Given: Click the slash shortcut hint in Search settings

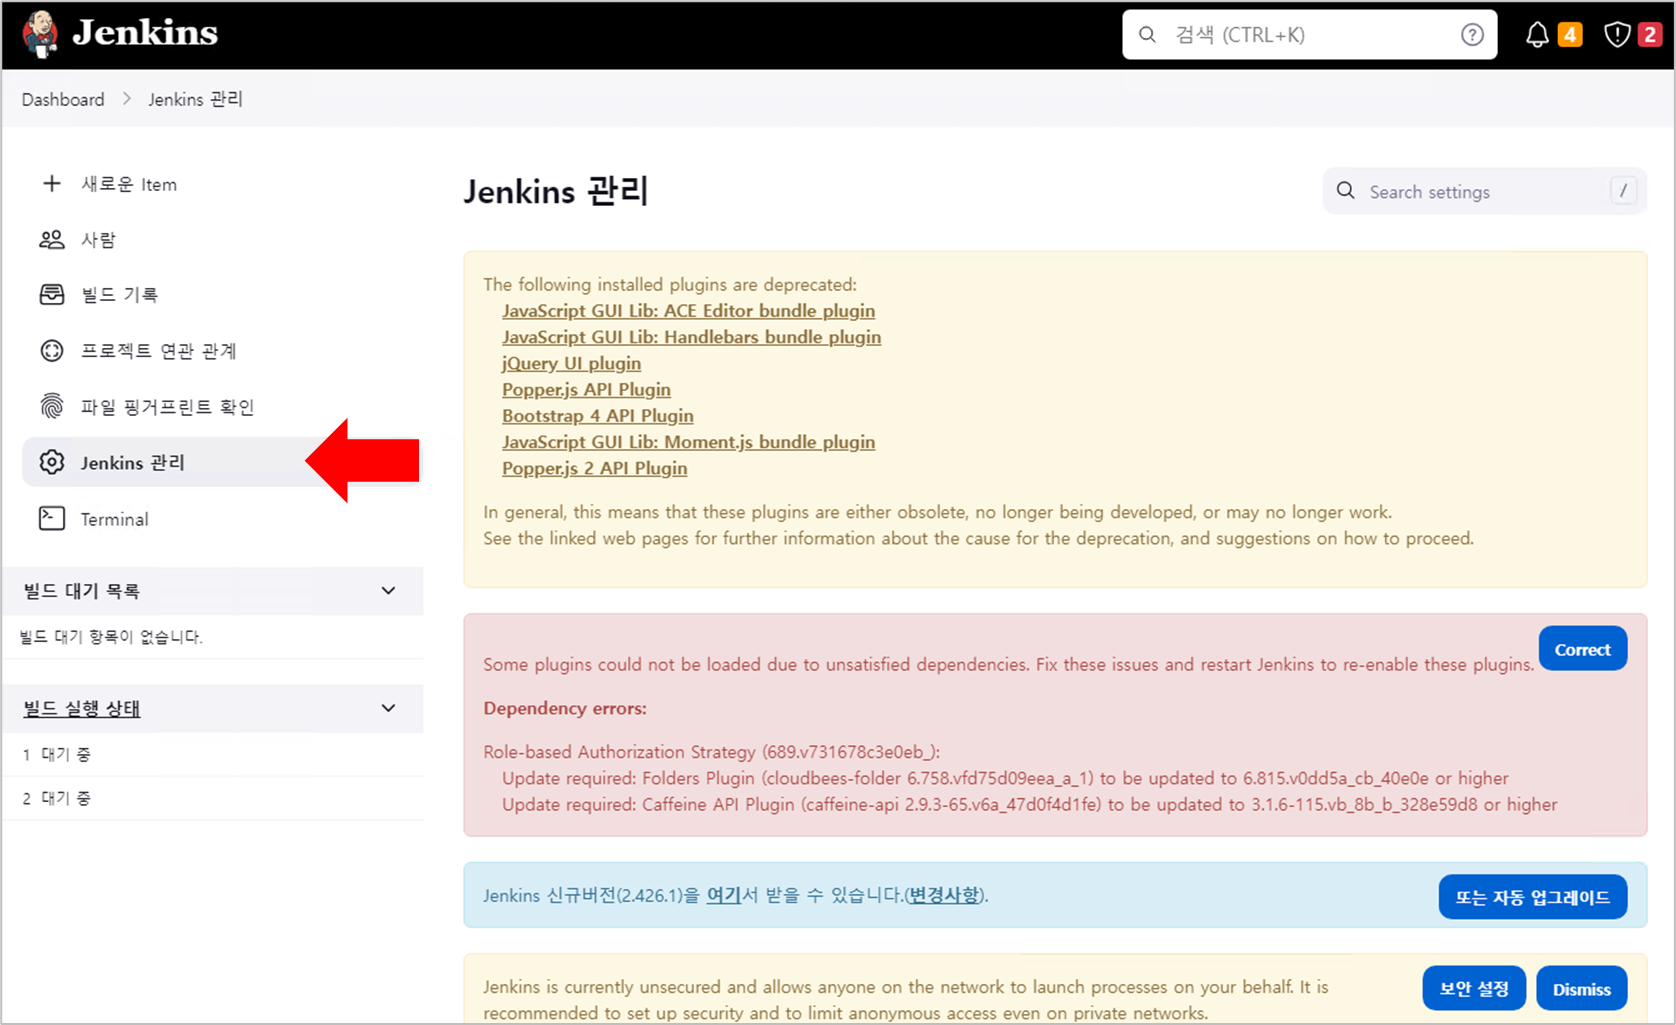Looking at the screenshot, I should [x=1623, y=191].
